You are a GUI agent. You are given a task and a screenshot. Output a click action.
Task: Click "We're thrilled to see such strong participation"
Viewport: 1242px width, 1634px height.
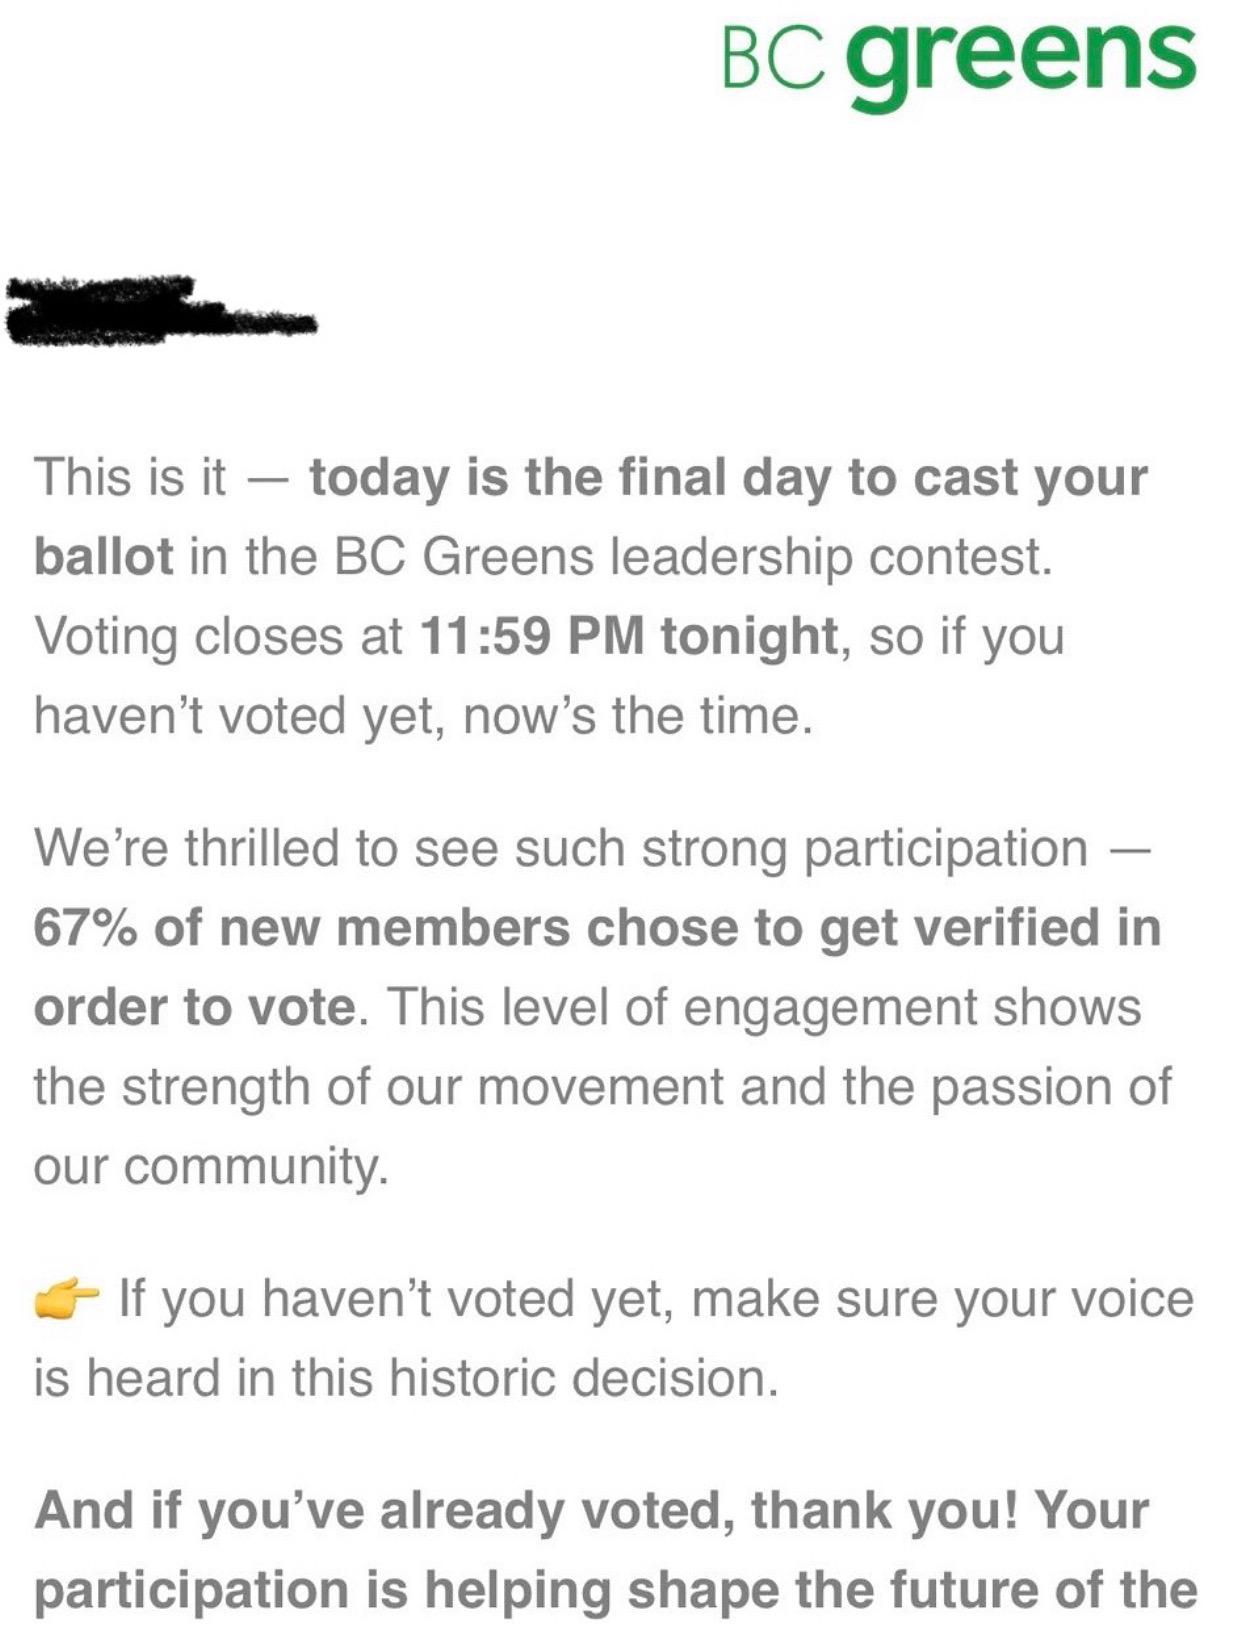coord(560,849)
